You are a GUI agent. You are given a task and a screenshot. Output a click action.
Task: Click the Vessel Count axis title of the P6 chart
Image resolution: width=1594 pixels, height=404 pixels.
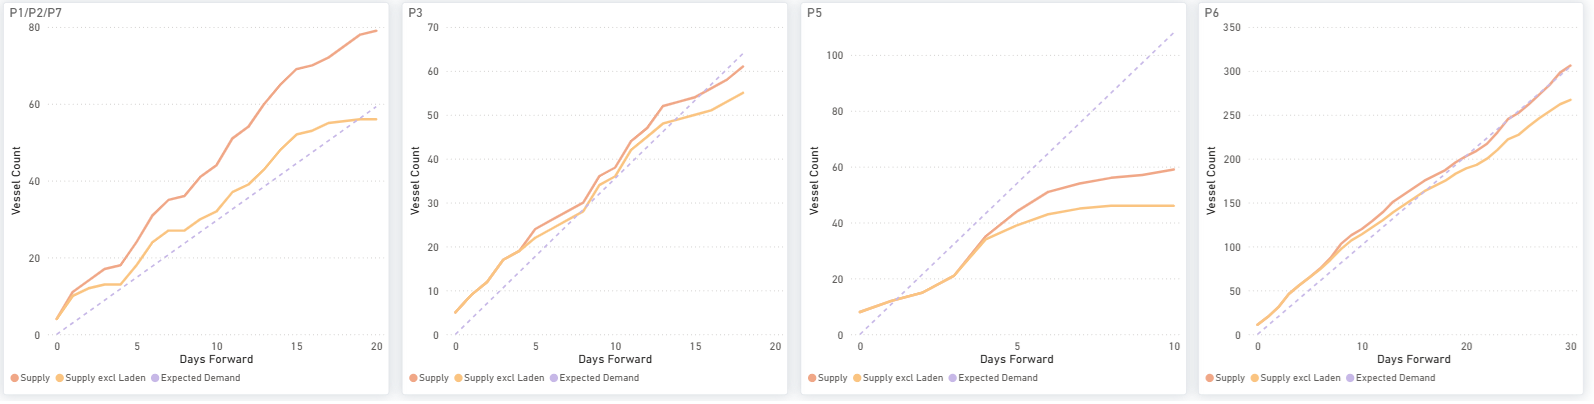1211,181
